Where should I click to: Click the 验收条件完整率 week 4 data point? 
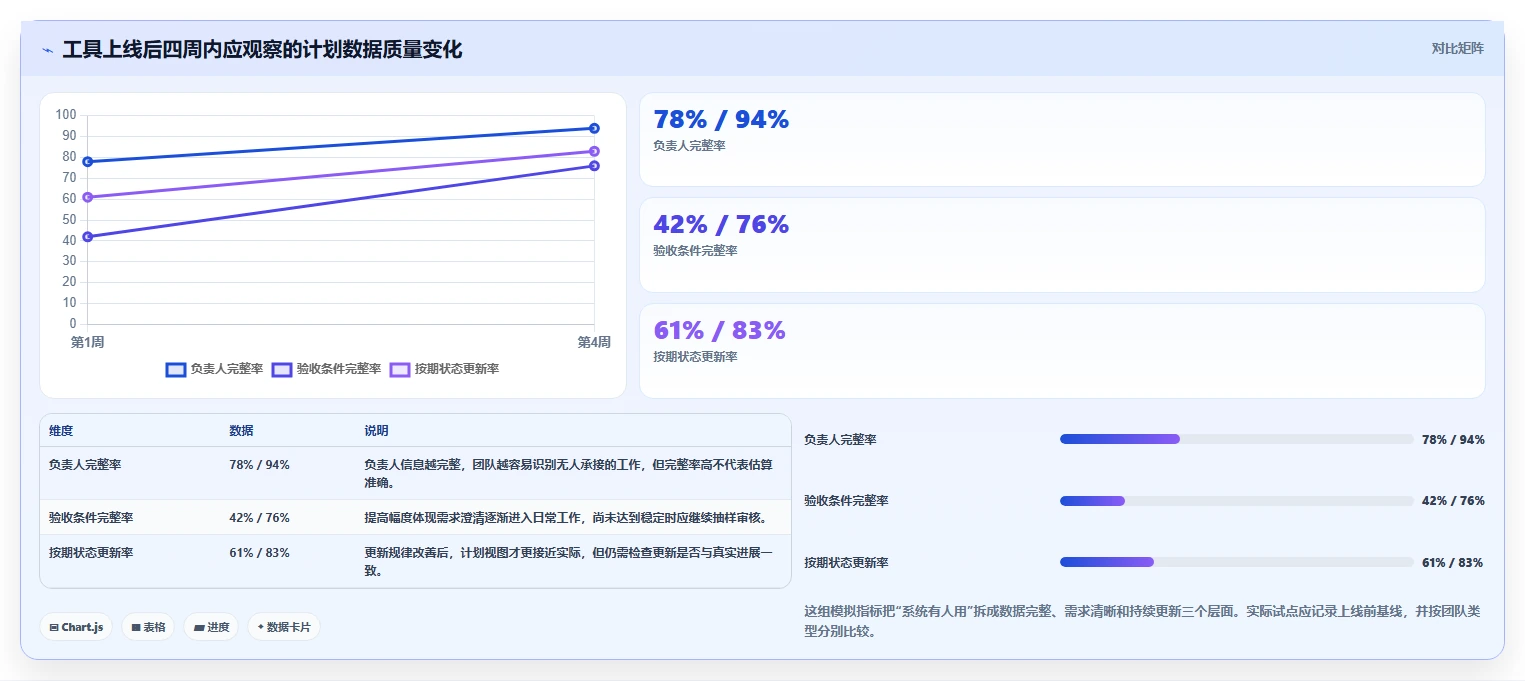[594, 165]
